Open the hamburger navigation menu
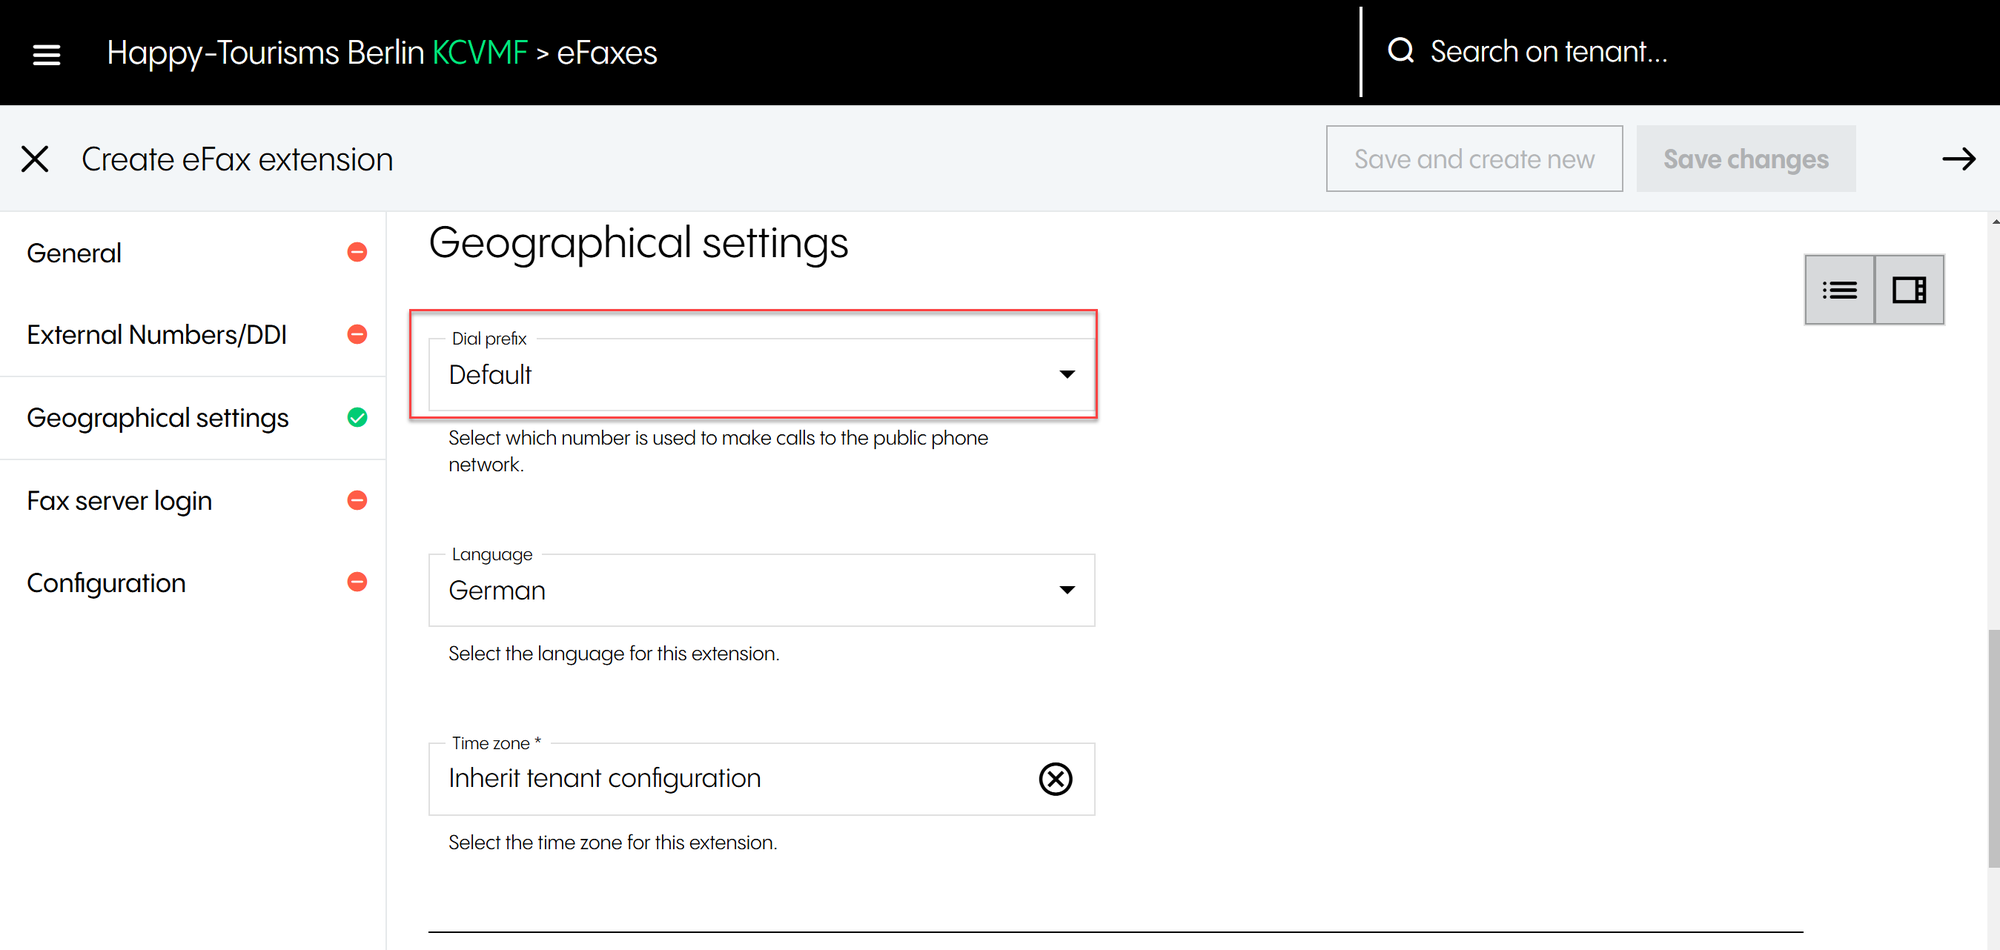This screenshot has height=950, width=2000. tap(46, 54)
